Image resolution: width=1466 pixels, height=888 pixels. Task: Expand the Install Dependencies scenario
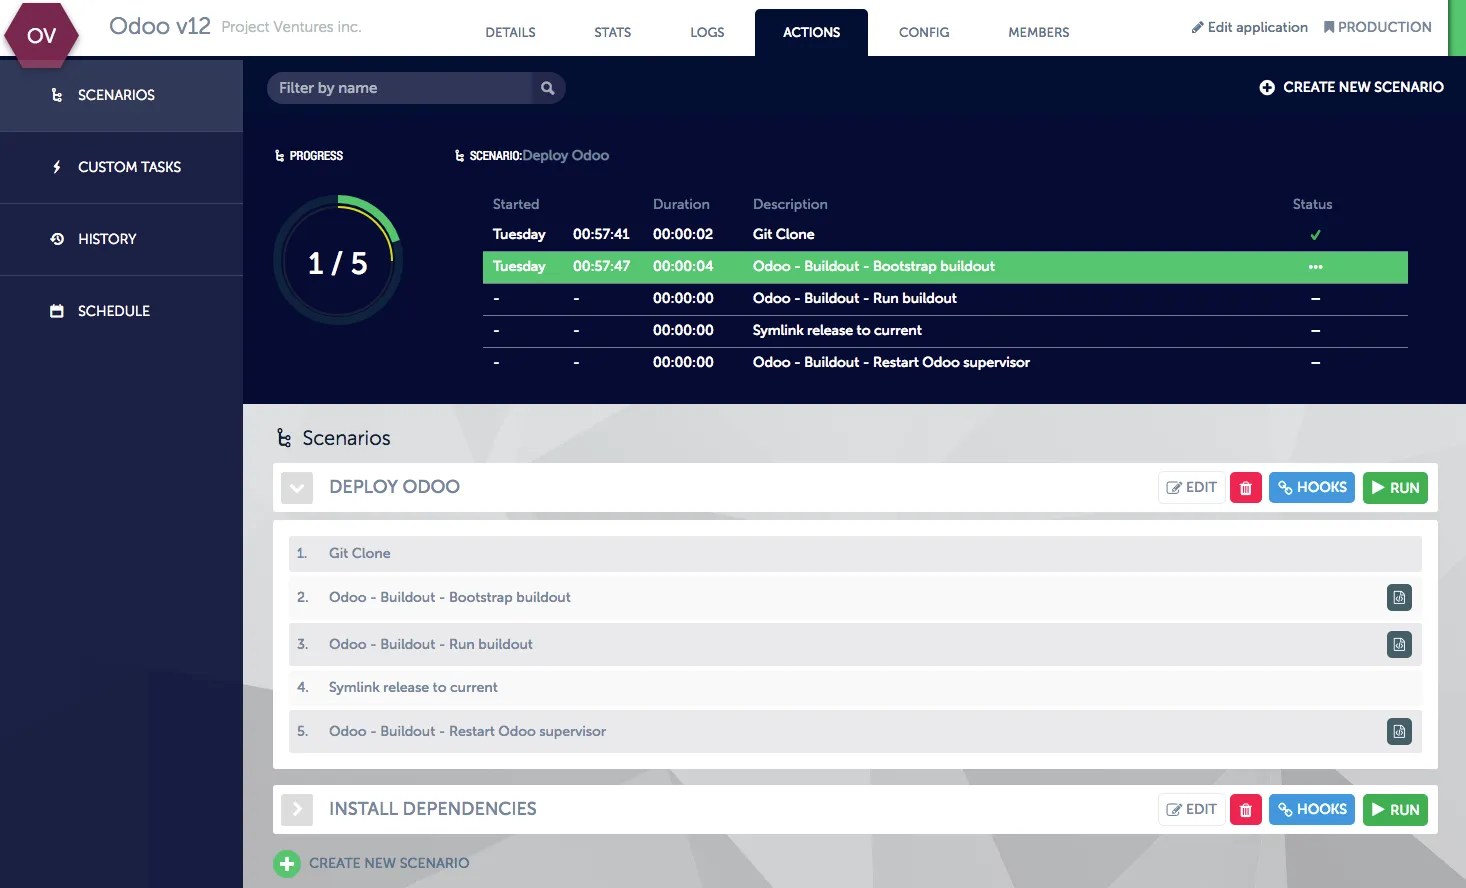(297, 810)
